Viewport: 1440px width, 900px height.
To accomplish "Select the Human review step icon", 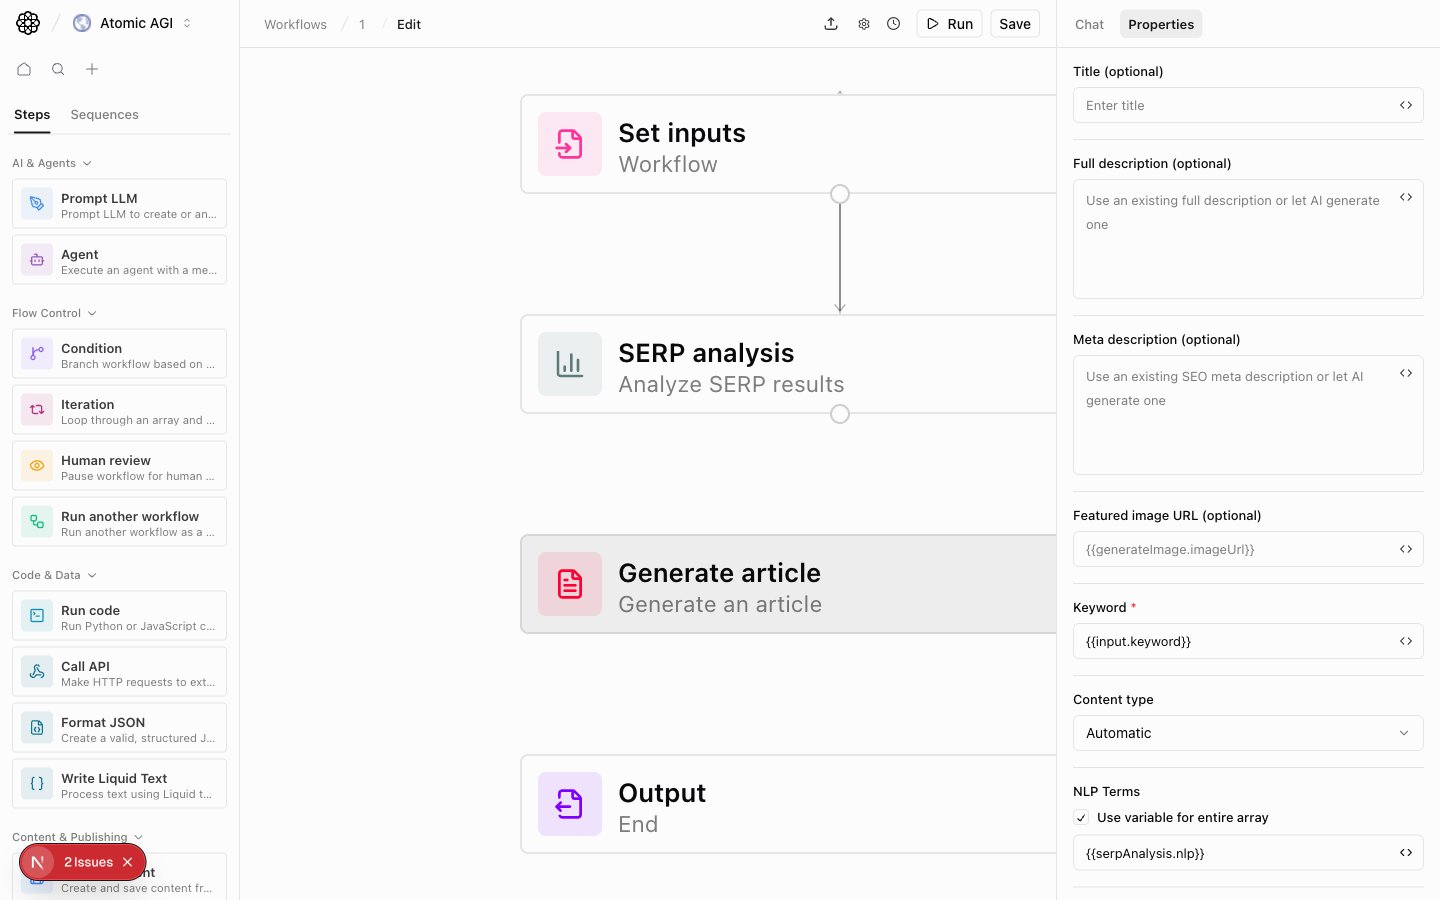I will 37,466.
